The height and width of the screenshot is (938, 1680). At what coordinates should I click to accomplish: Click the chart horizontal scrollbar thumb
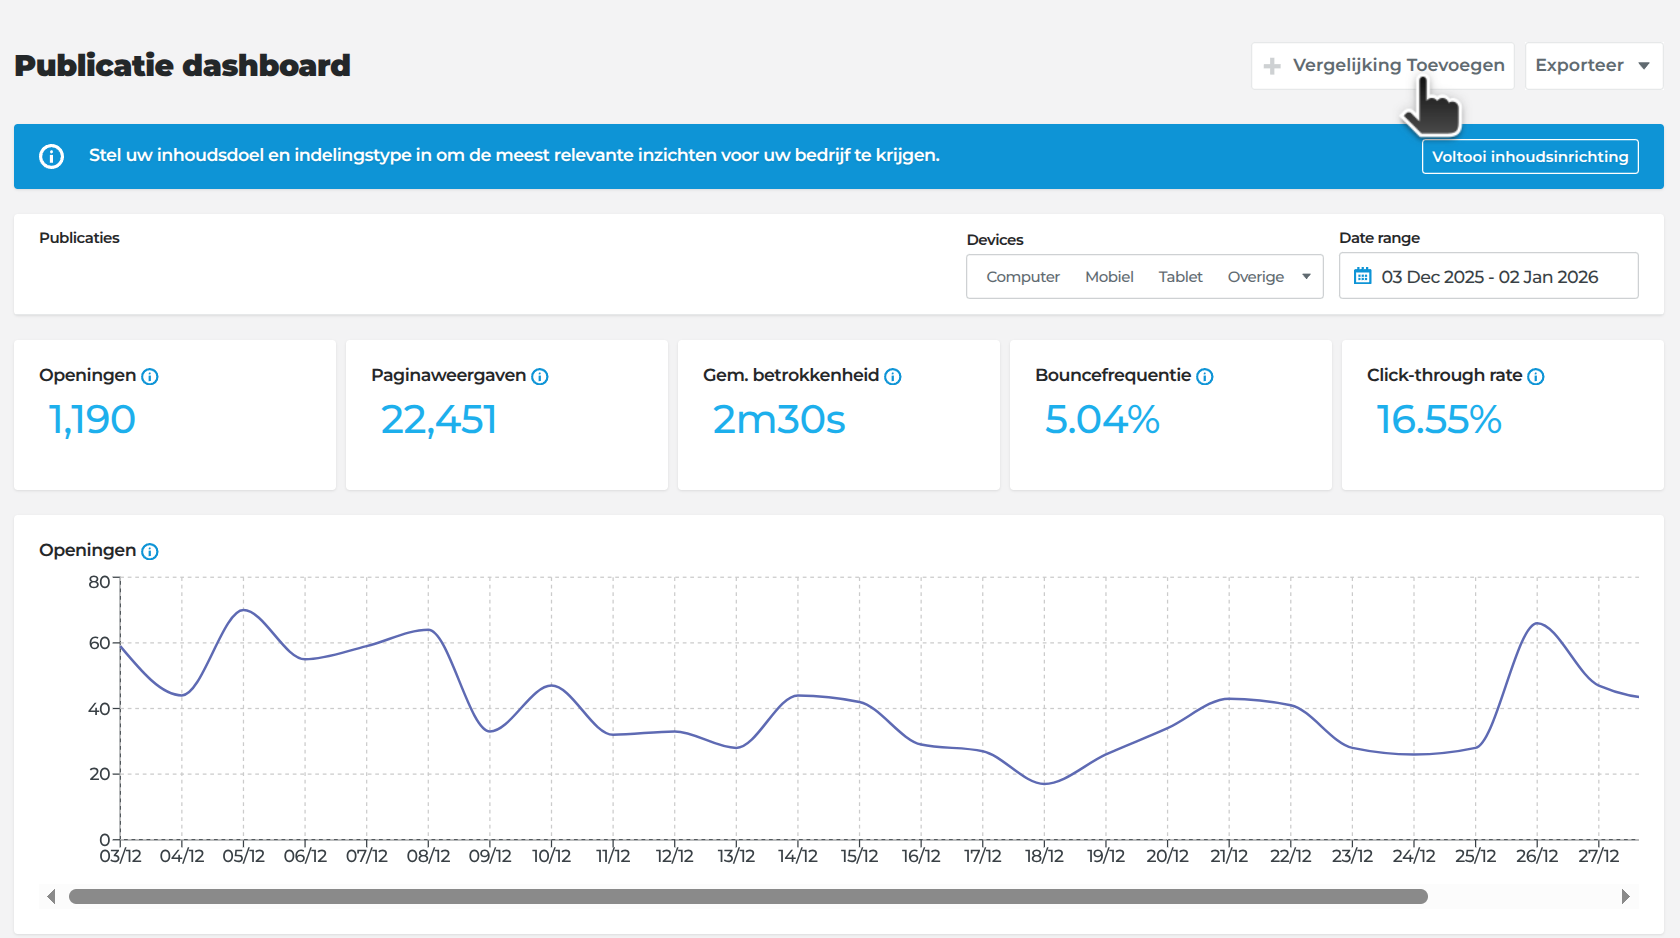[748, 897]
